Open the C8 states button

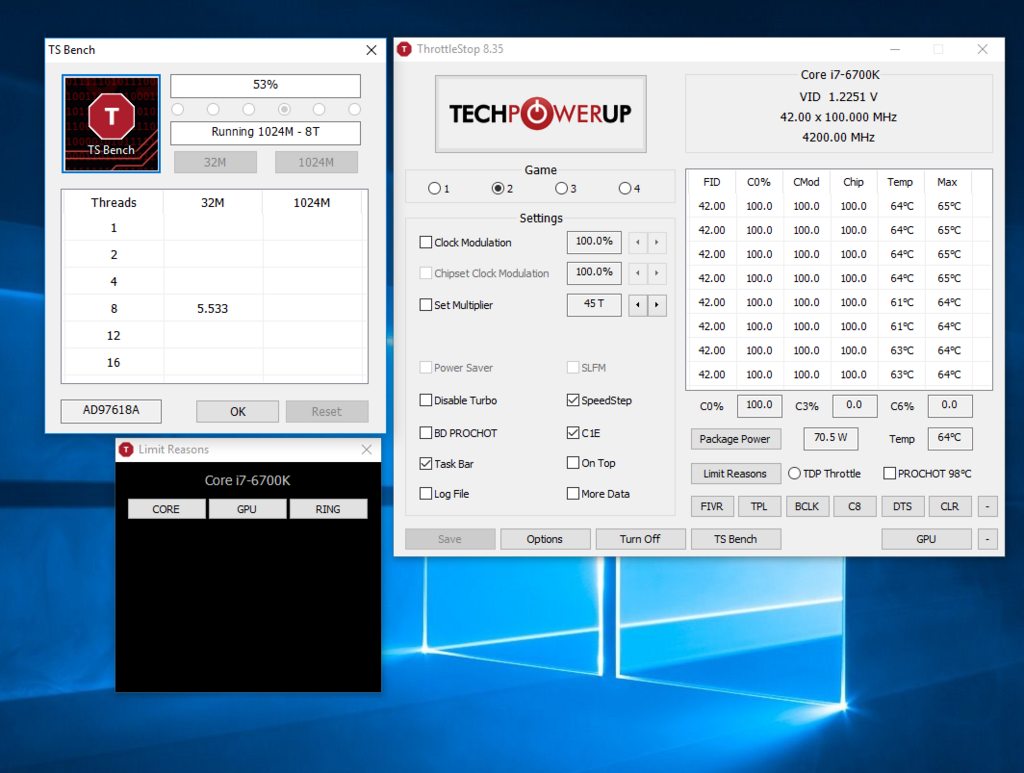click(854, 507)
